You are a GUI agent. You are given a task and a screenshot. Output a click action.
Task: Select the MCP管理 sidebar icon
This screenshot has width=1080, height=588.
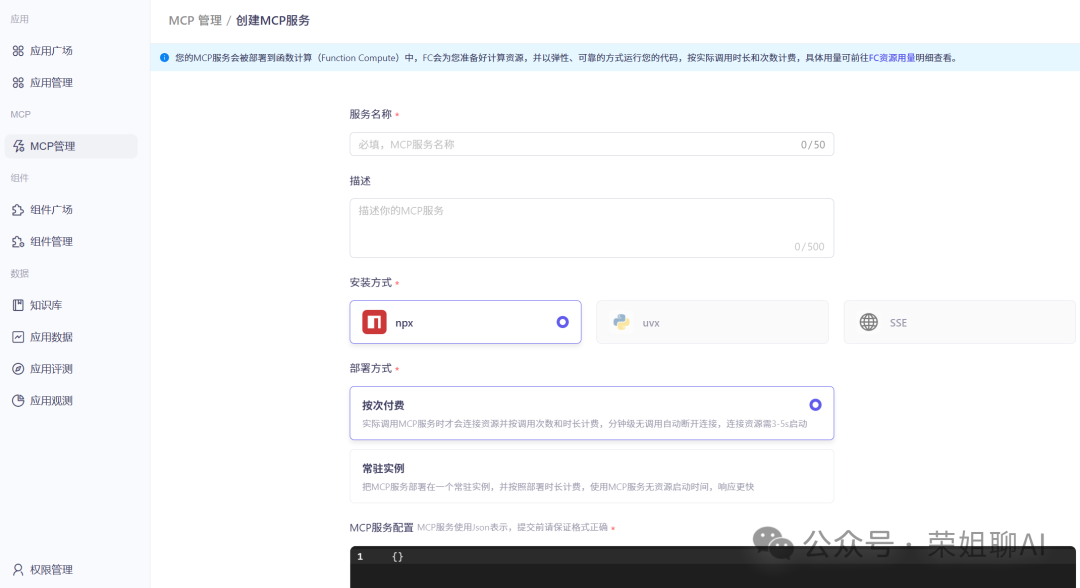point(20,145)
